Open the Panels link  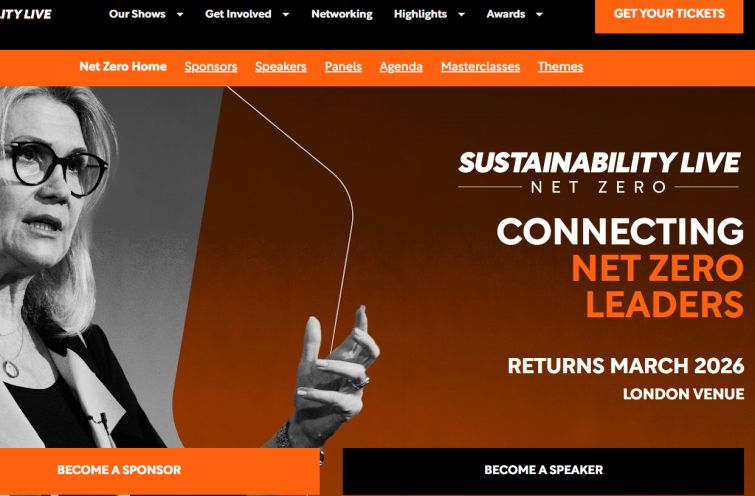click(343, 66)
